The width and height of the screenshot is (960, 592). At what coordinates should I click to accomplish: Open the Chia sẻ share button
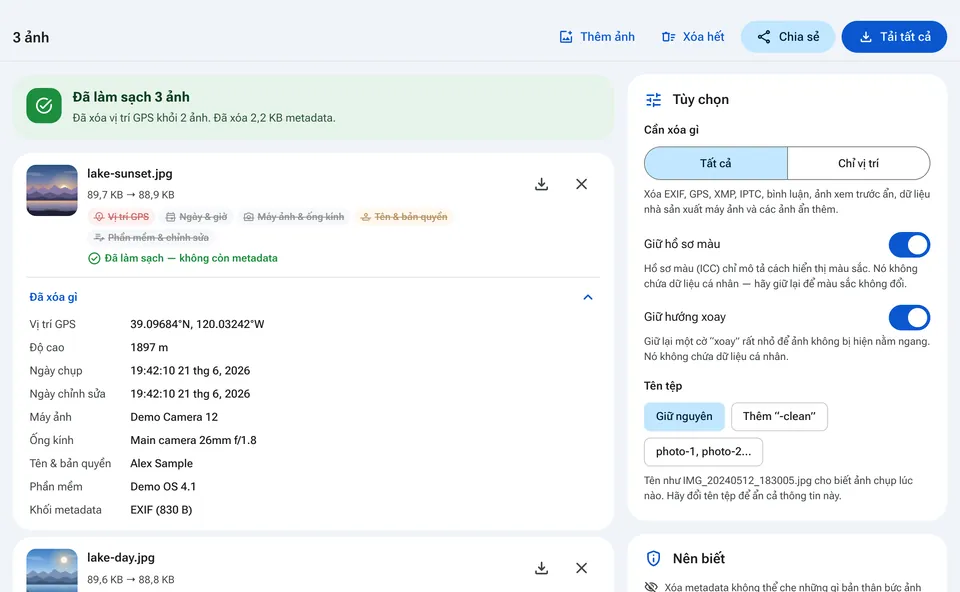[788, 37]
